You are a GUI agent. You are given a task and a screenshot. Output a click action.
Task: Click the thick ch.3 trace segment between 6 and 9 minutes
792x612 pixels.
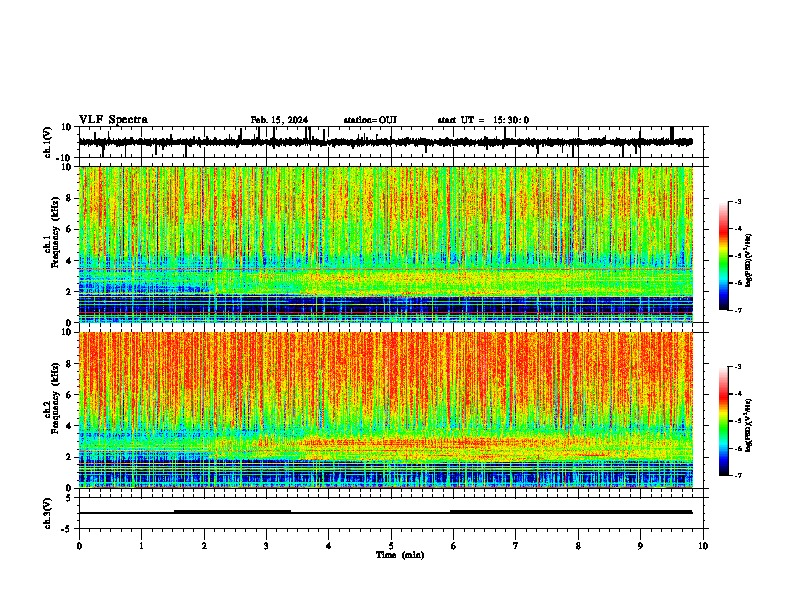point(571,512)
